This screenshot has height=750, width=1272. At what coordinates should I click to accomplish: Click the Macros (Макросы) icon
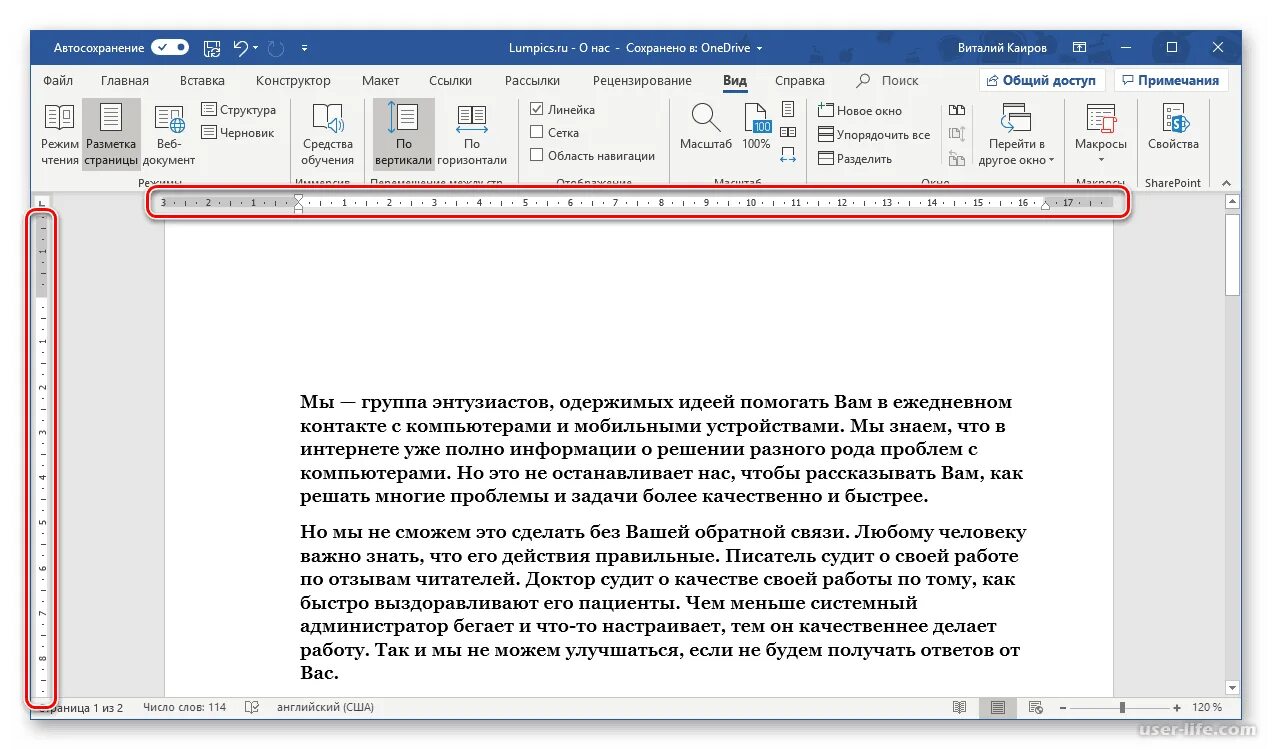coord(1101,120)
